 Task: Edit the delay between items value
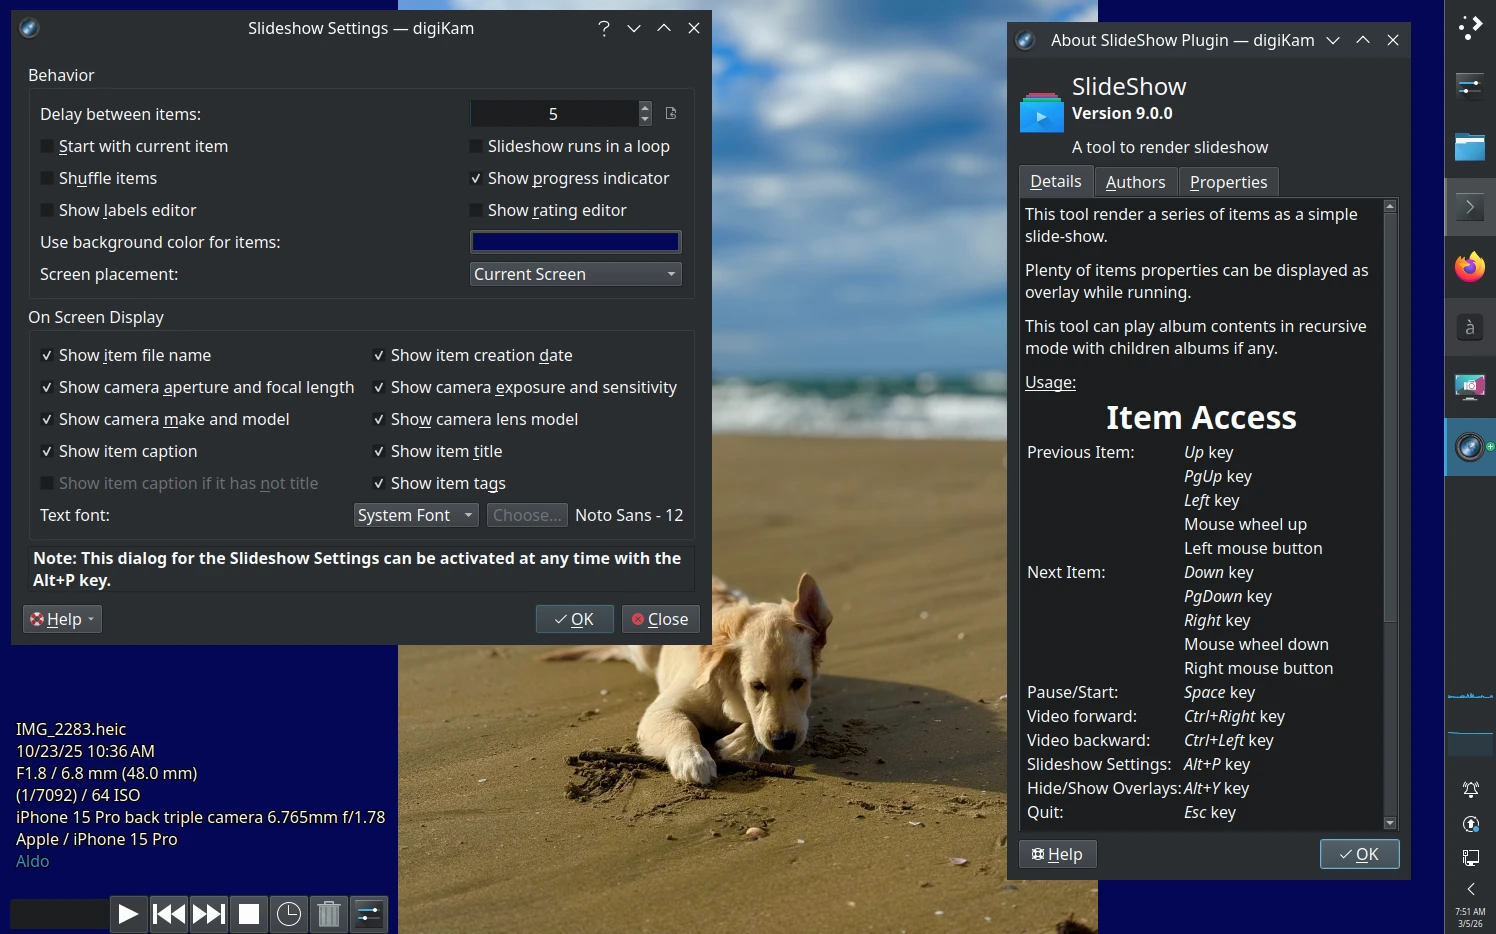tap(555, 113)
